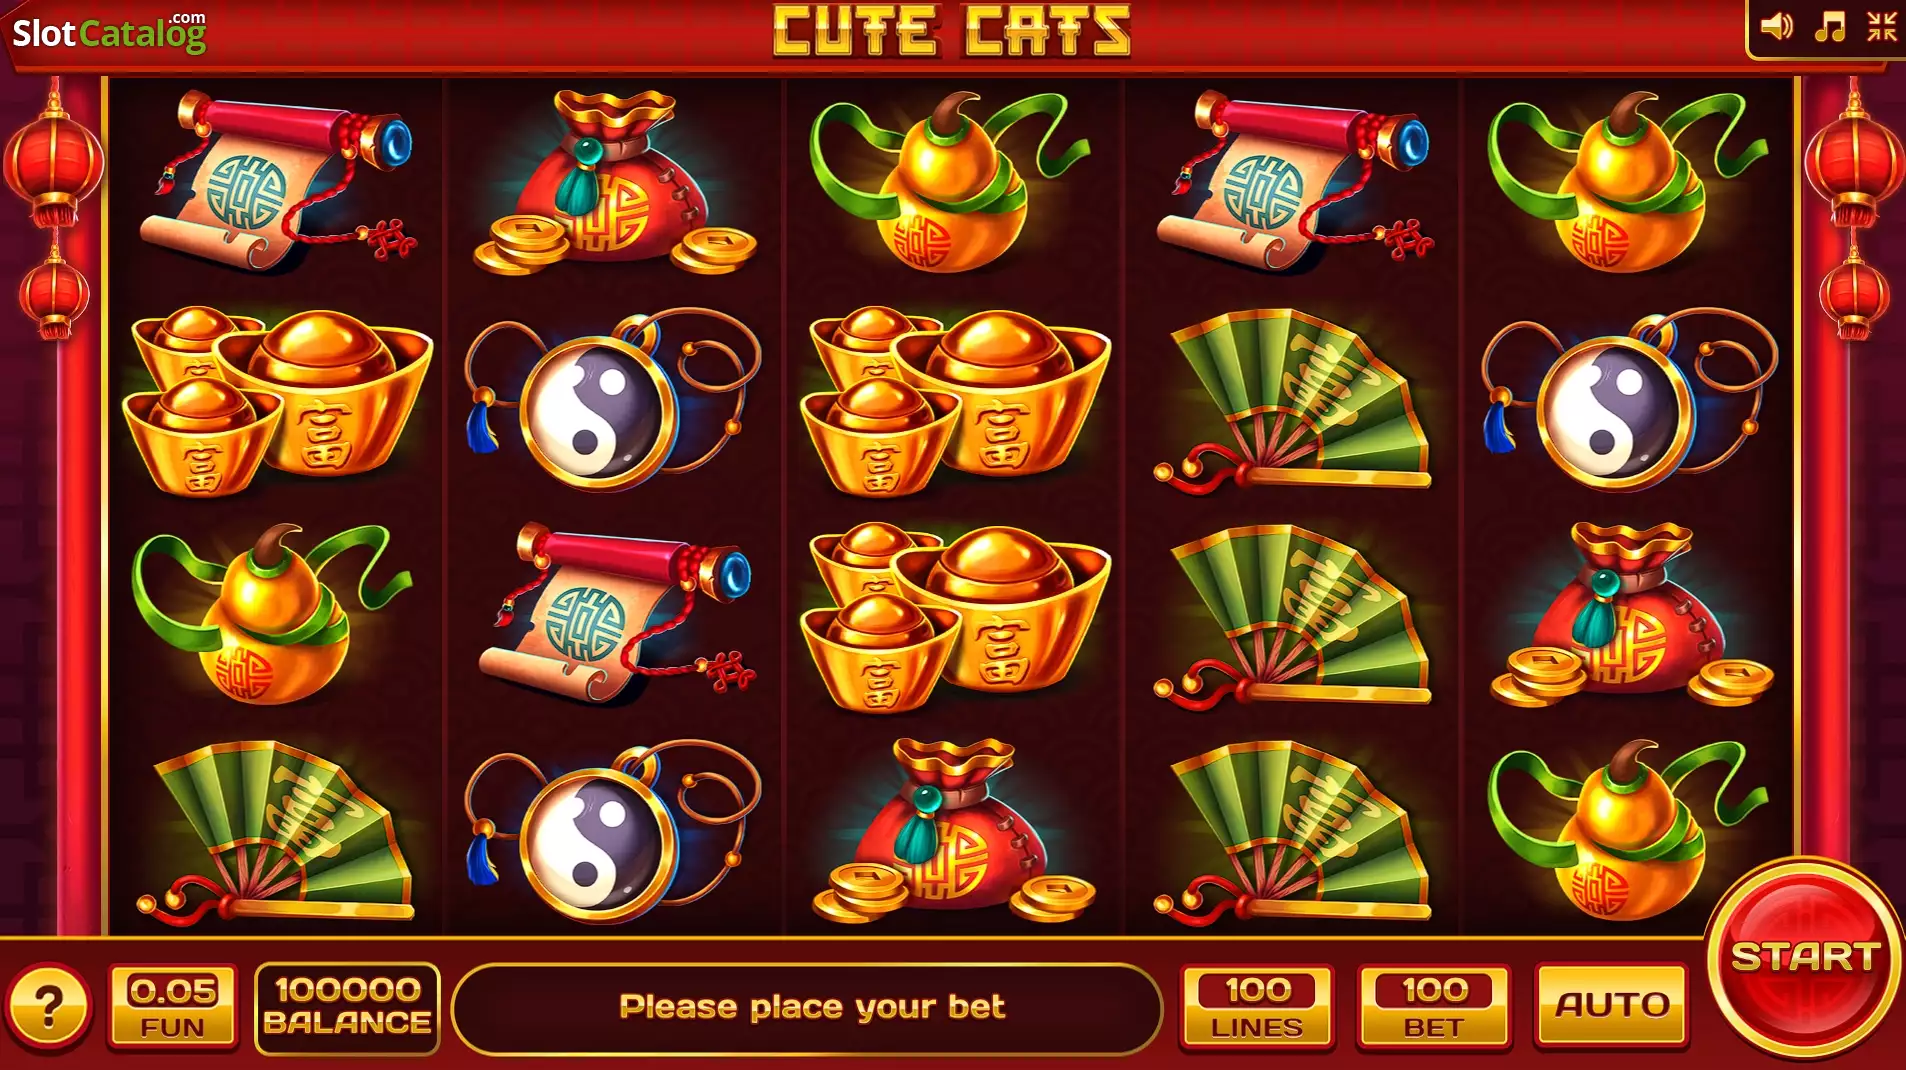Click the 100000 BALANCE display
Screen dimensions: 1906x1070
pos(347,1007)
